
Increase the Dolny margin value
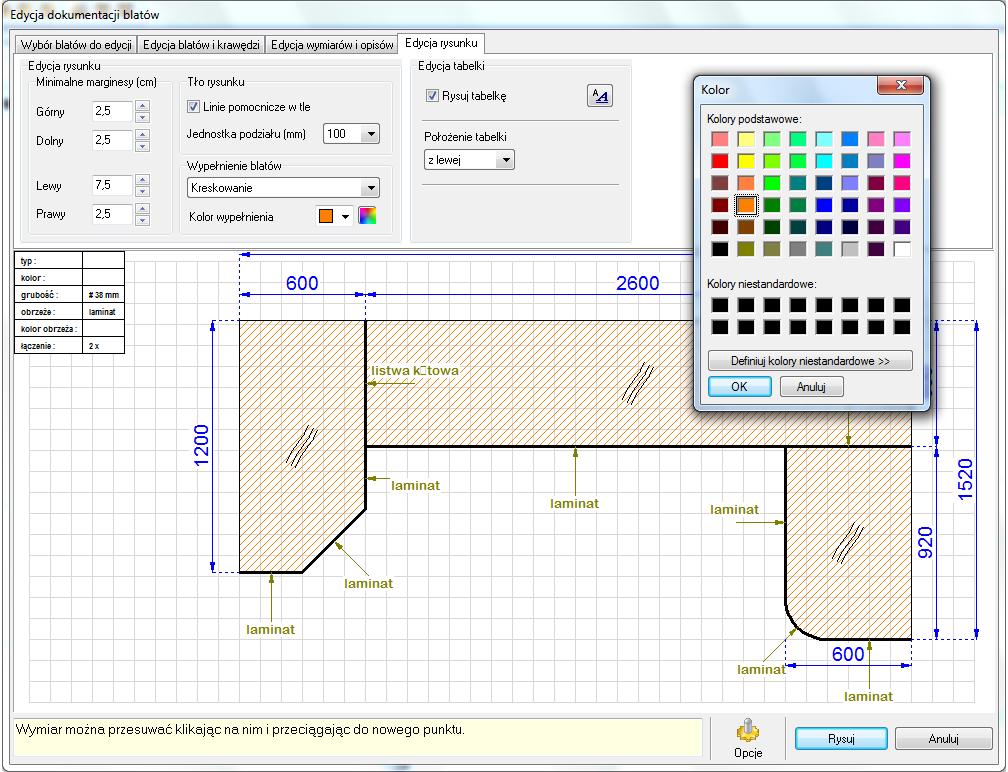(143, 134)
